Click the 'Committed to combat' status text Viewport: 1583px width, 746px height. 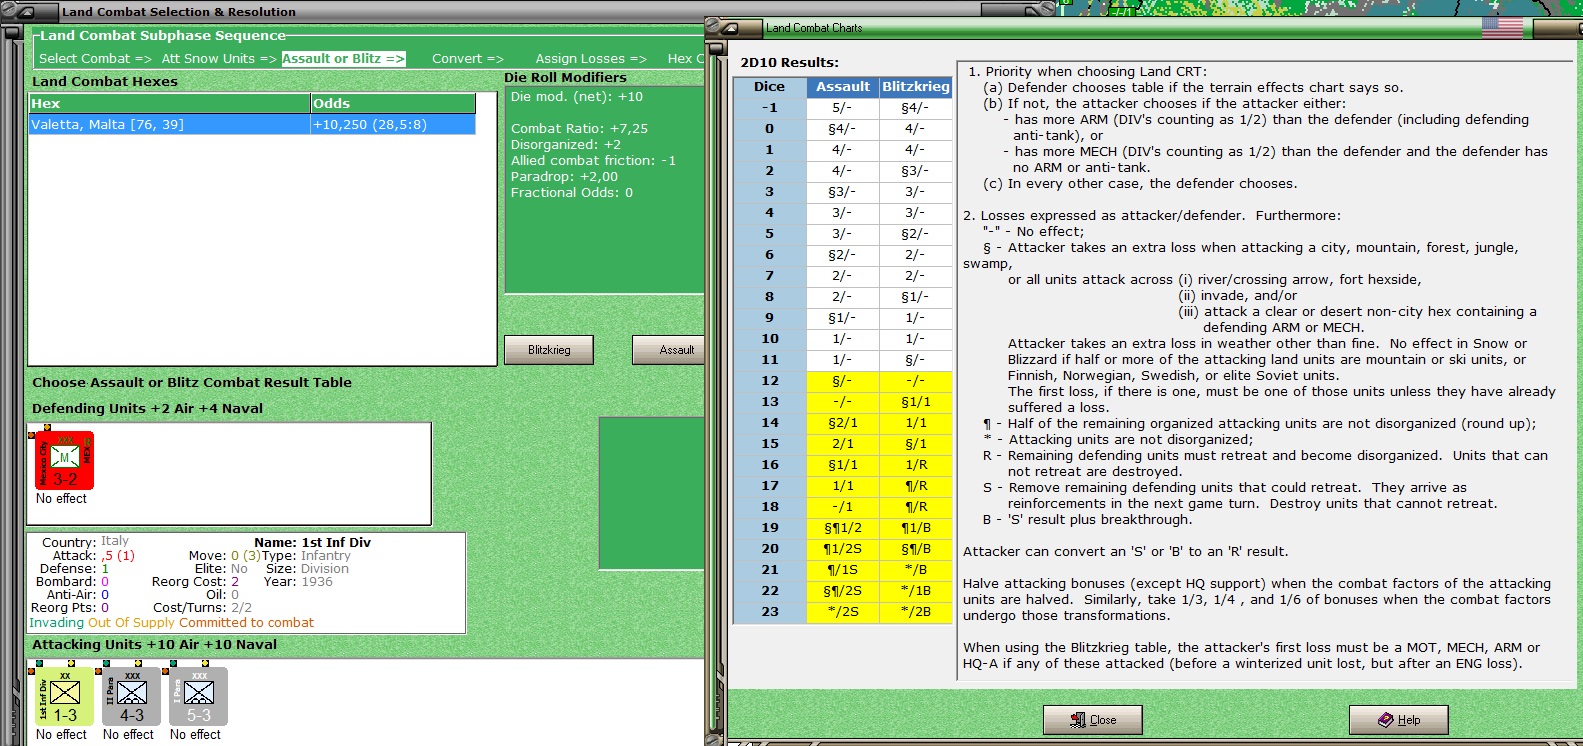(246, 623)
